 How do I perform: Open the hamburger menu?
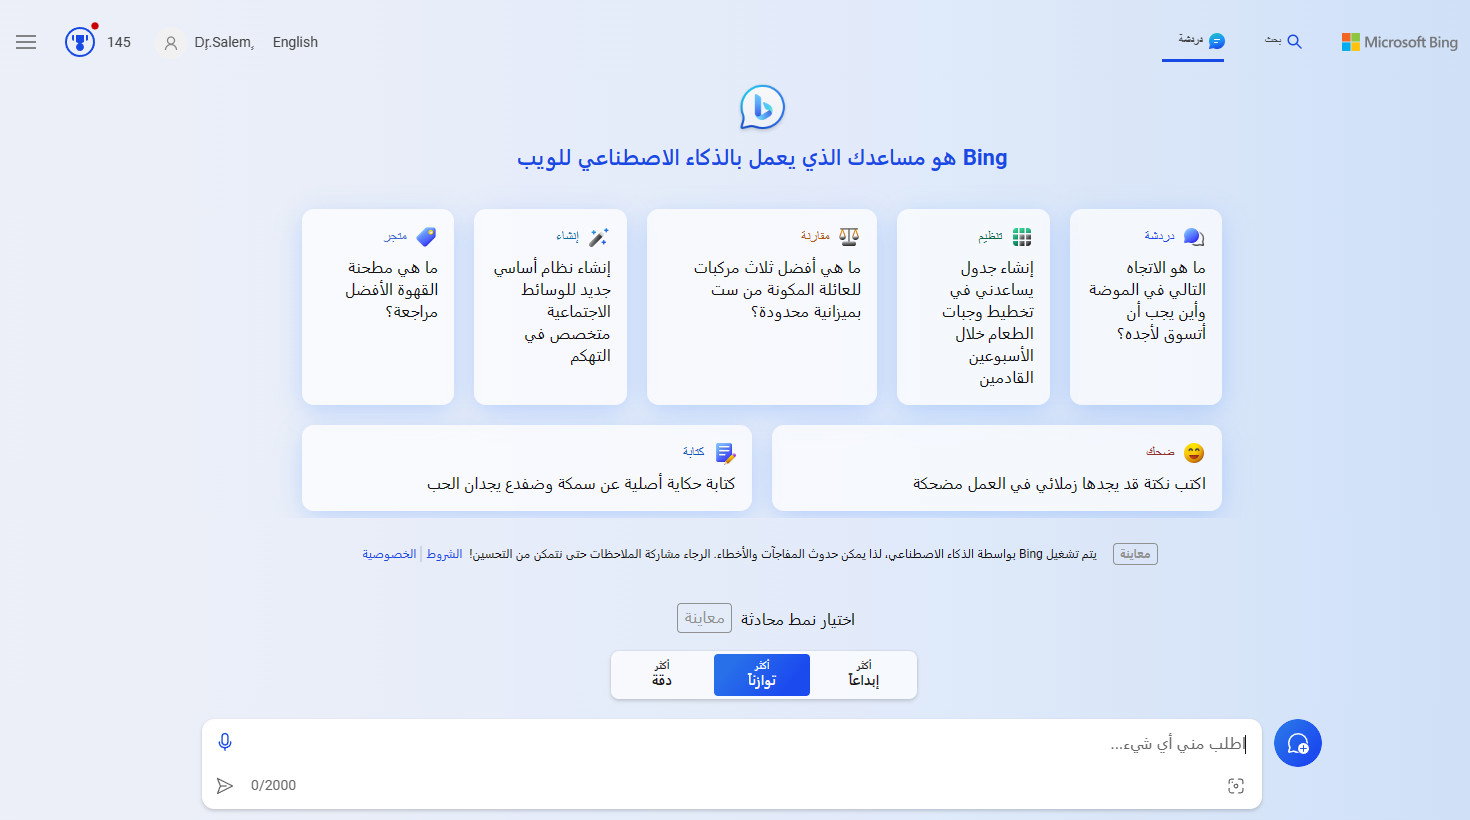pos(26,42)
